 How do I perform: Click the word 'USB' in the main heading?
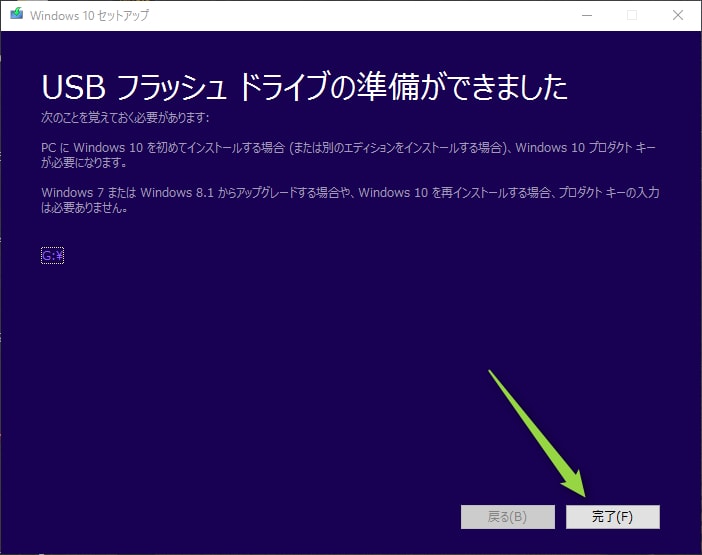pos(72,88)
